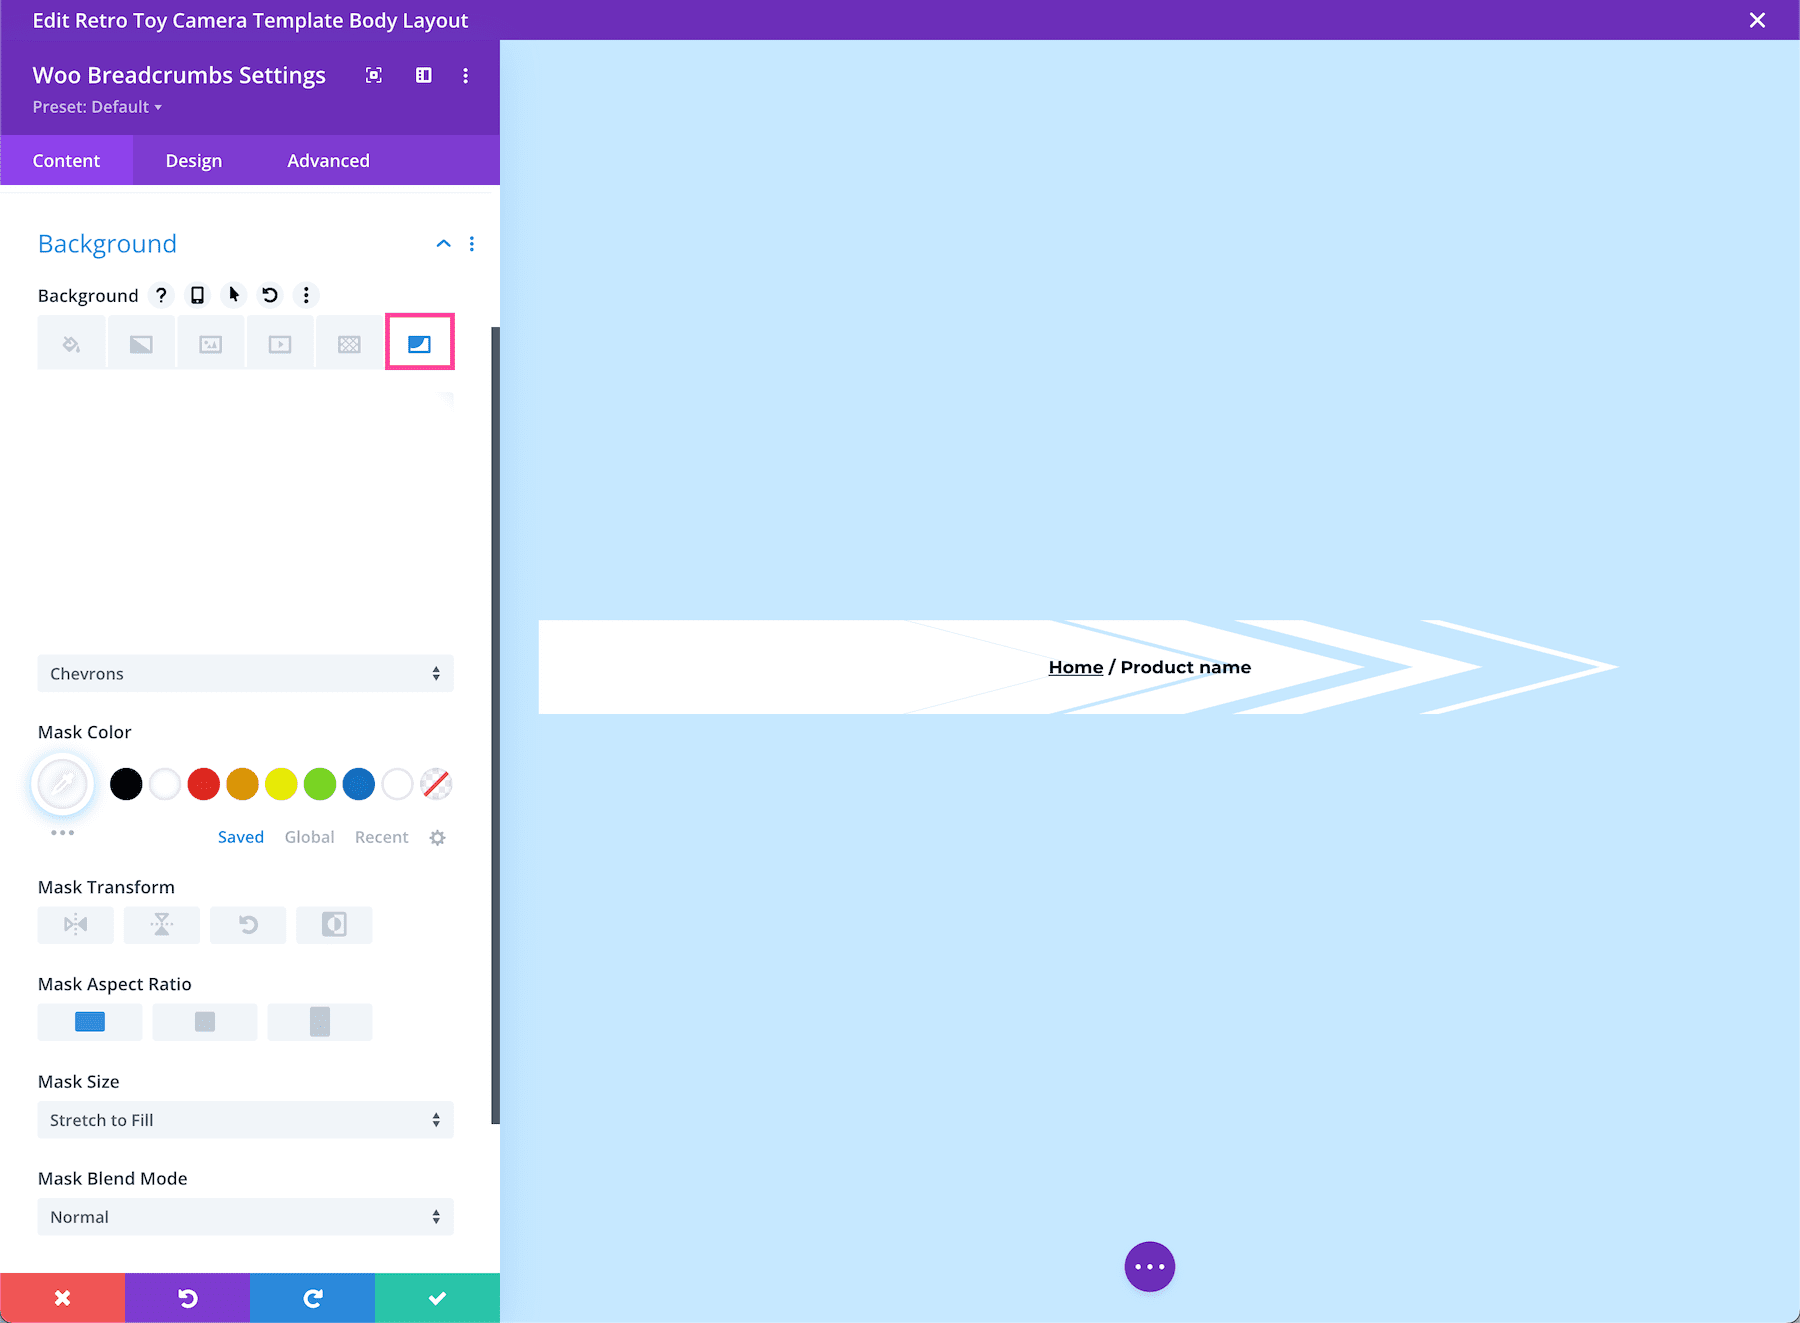The image size is (1800, 1323).
Task: Click the Global saved colors link
Action: click(x=309, y=837)
